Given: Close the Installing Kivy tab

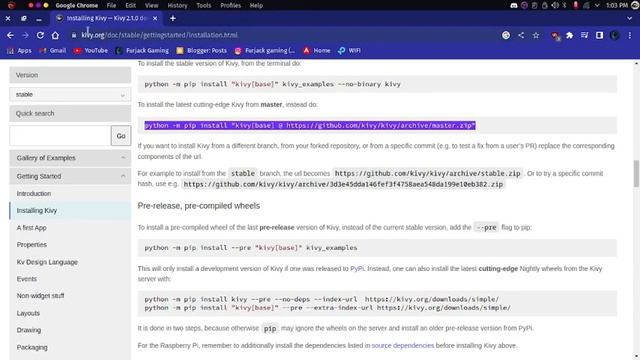Looking at the screenshot, I should click(155, 18).
